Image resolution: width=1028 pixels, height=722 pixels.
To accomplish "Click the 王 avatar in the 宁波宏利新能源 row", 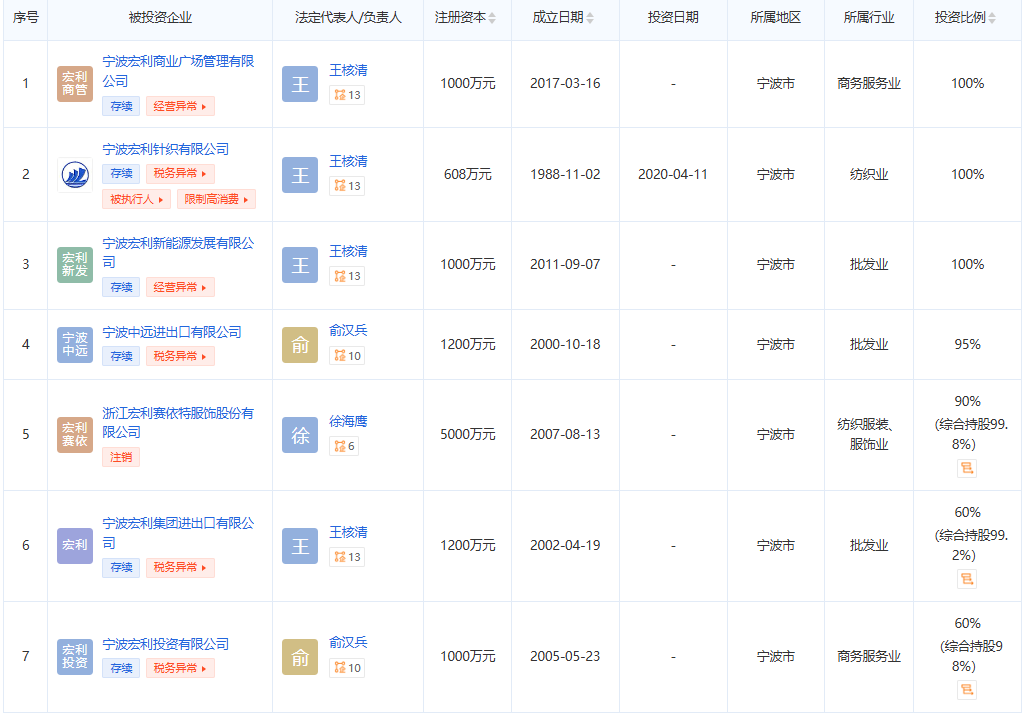I will [x=300, y=265].
